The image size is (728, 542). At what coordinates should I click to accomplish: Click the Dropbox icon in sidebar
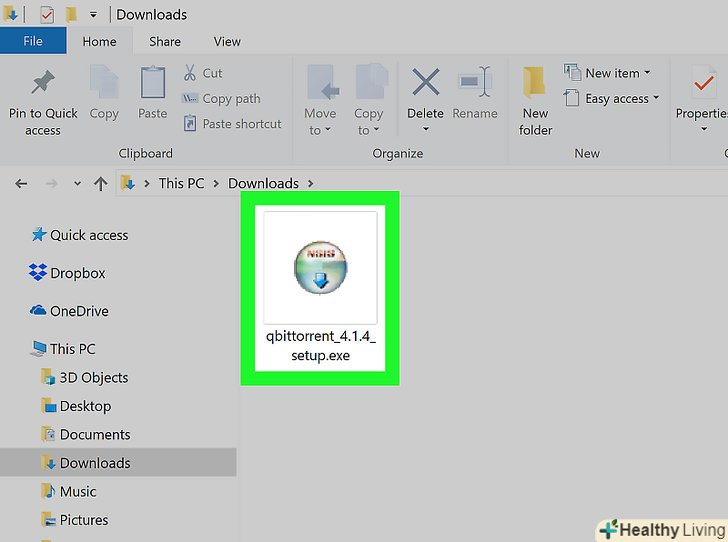38,272
